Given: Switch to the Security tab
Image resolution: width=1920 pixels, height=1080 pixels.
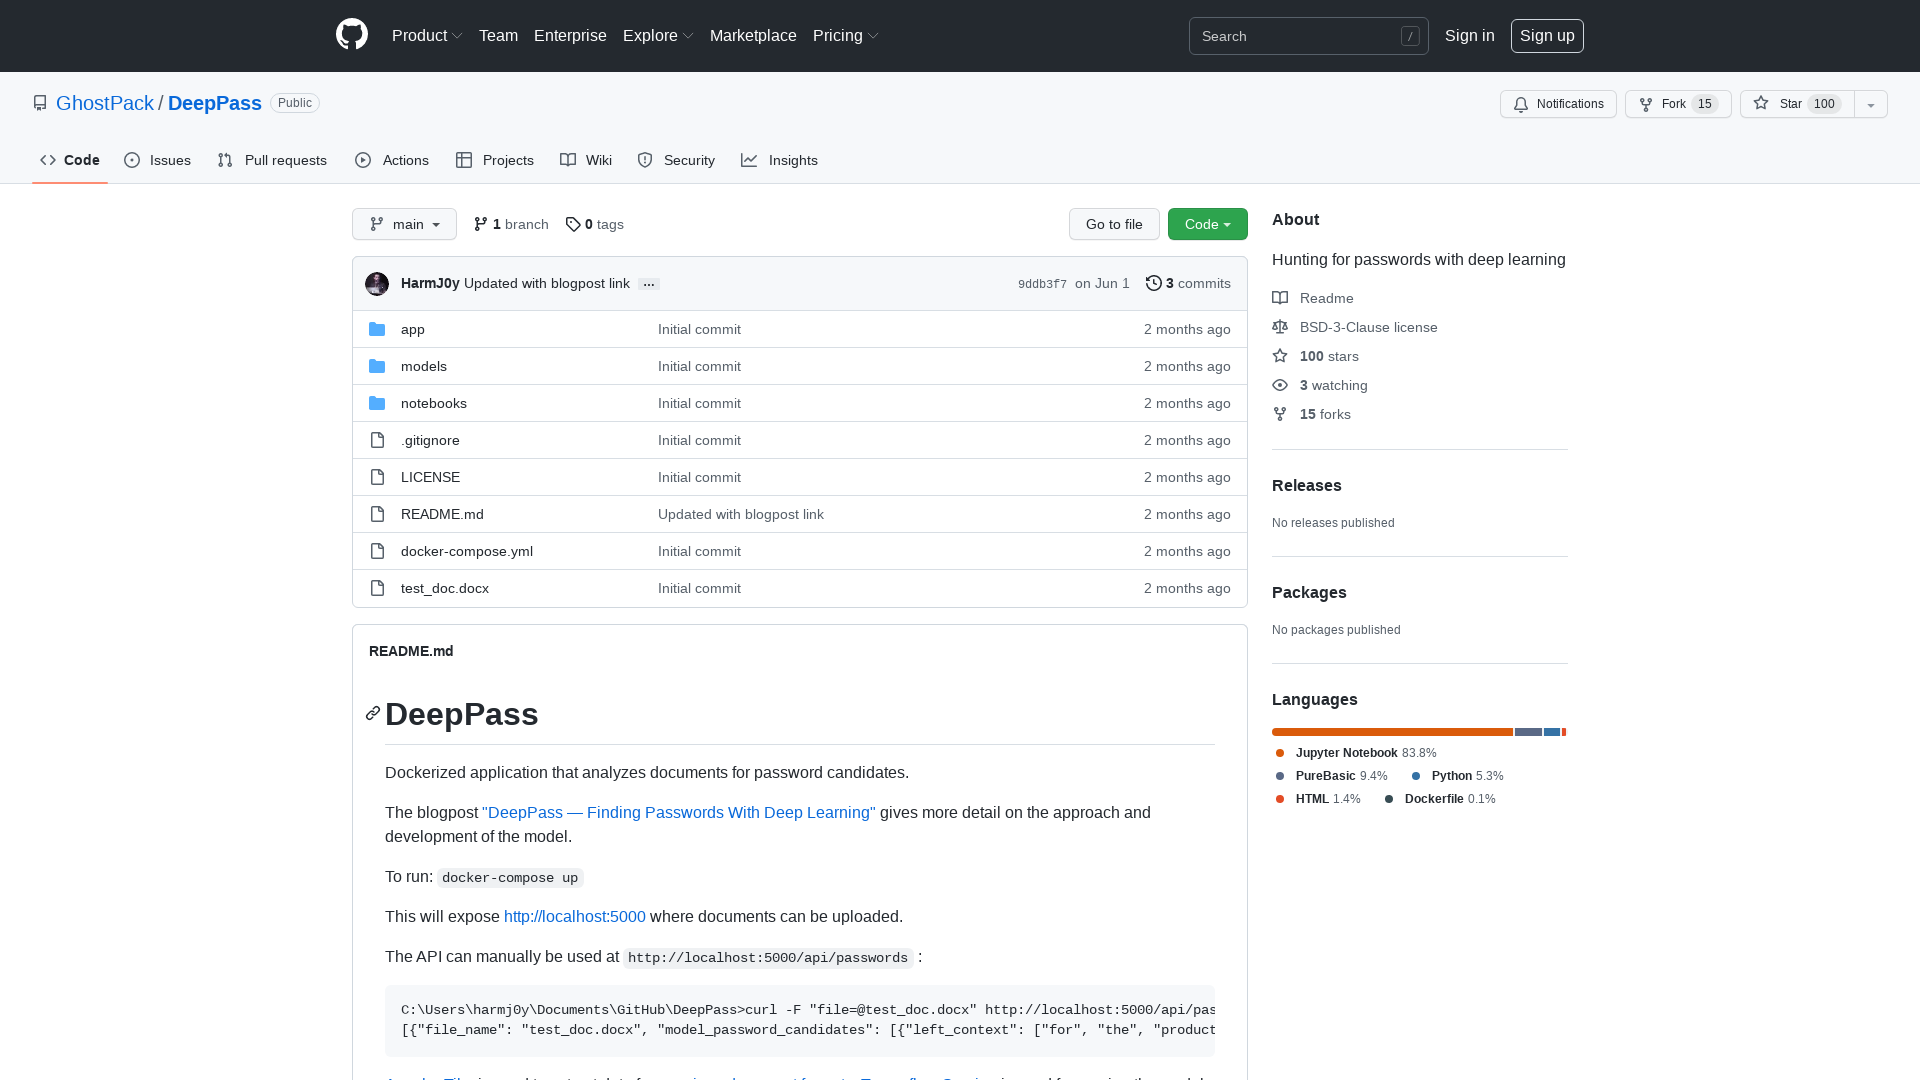Looking at the screenshot, I should tap(676, 160).
